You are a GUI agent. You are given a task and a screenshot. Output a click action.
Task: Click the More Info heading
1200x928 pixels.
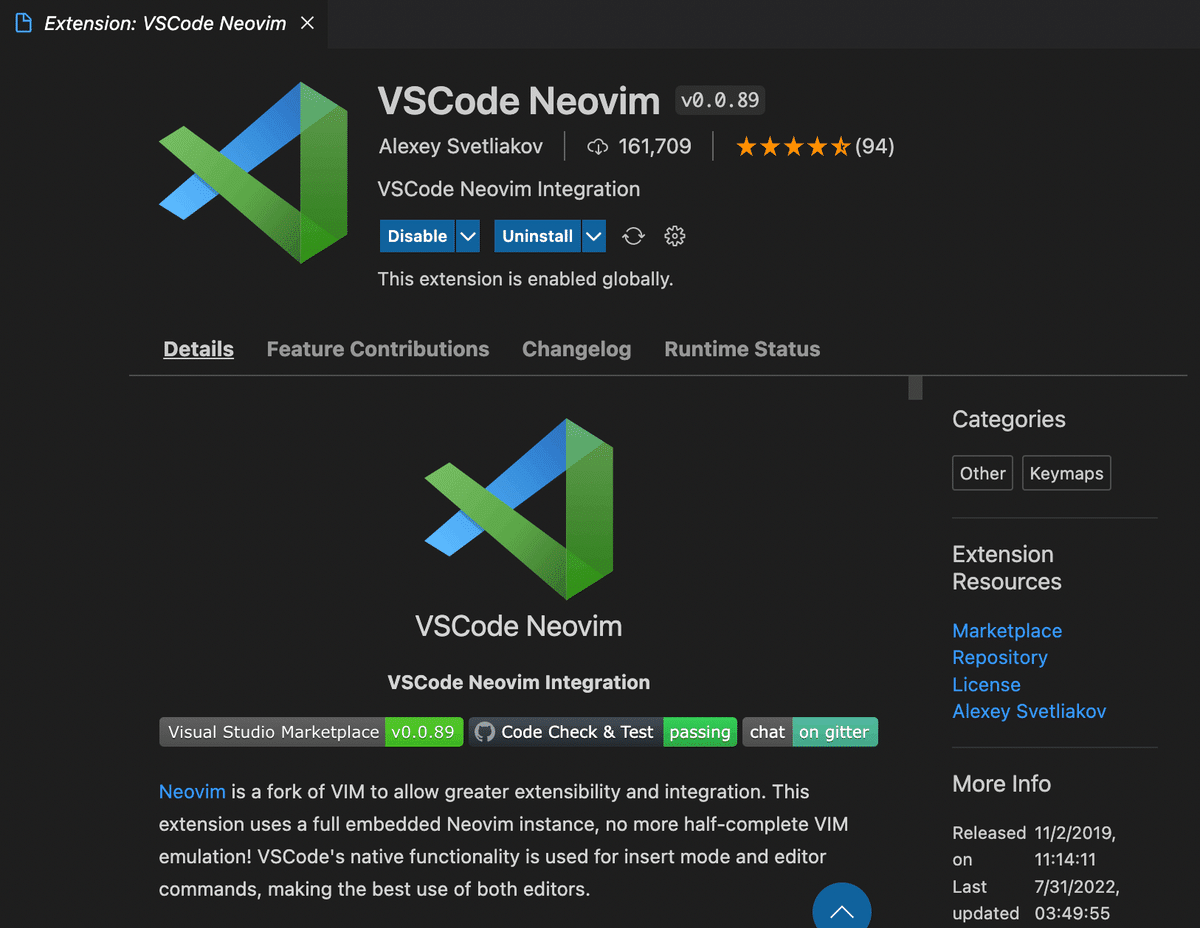coord(1001,784)
